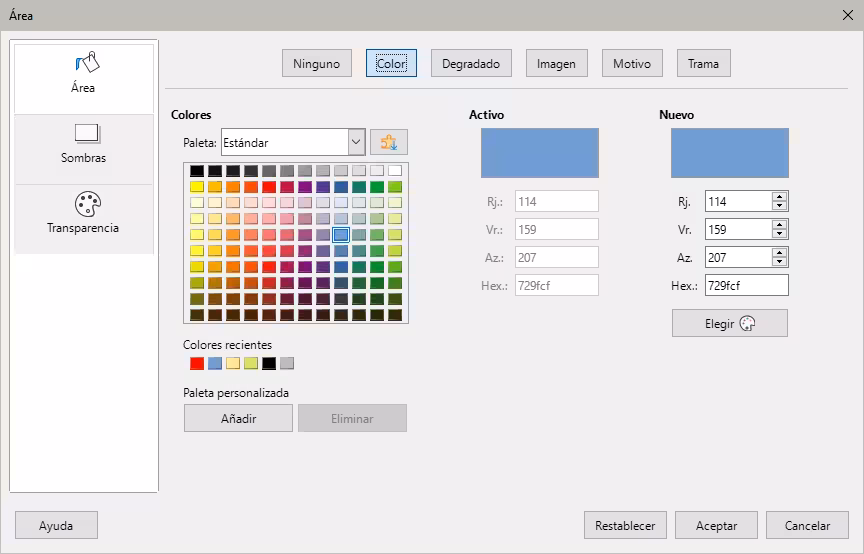The image size is (864, 554).
Task: Pick the white swatch in the palette's top row
Action: (x=395, y=171)
